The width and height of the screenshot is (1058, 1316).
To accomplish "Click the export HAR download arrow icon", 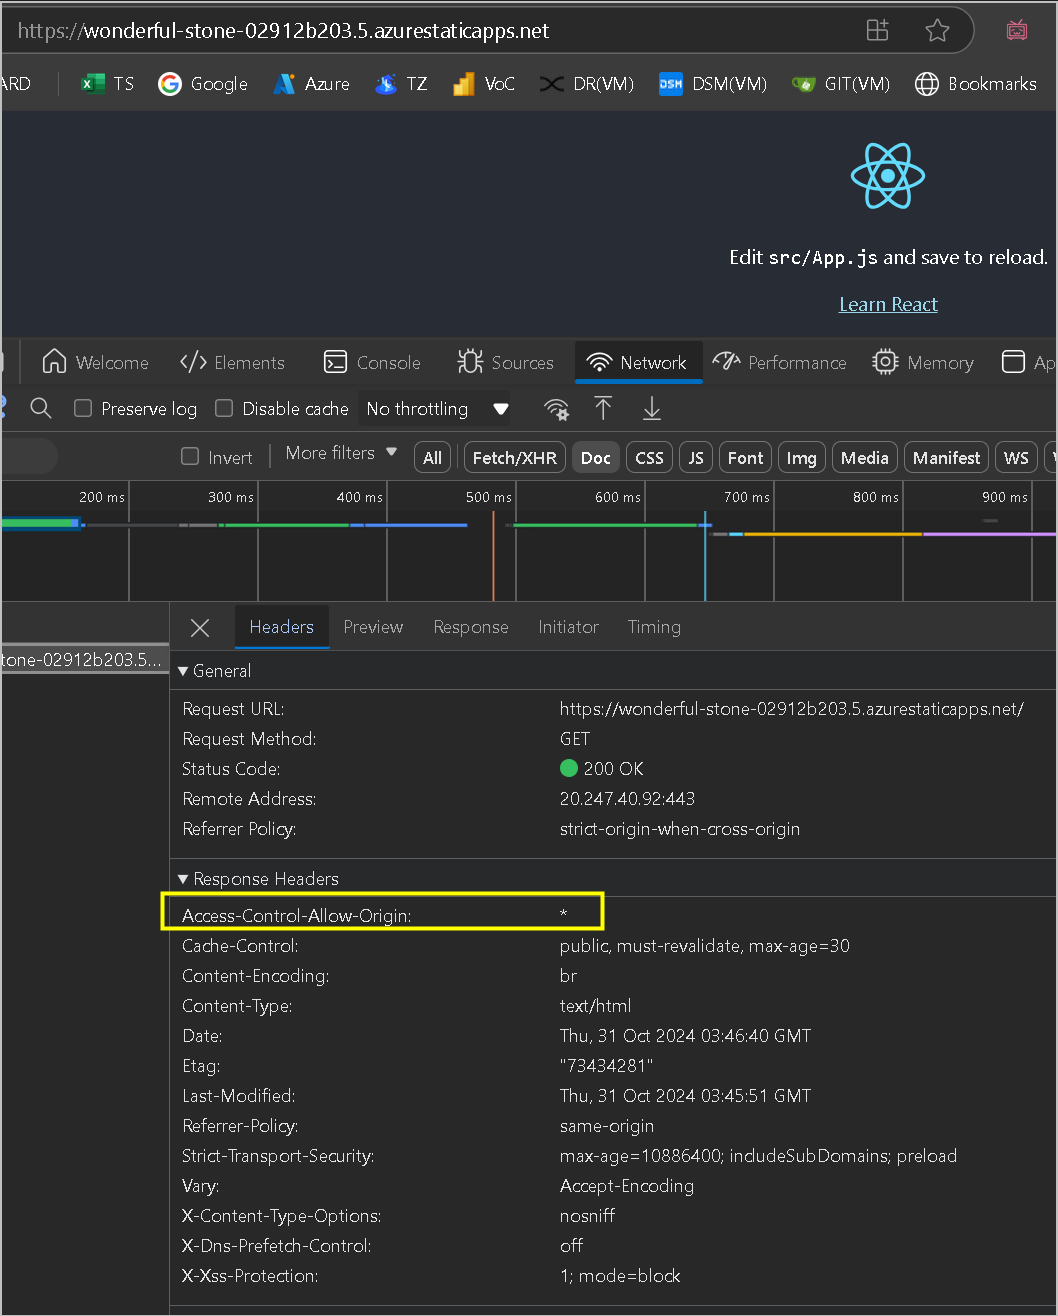I will (x=652, y=408).
